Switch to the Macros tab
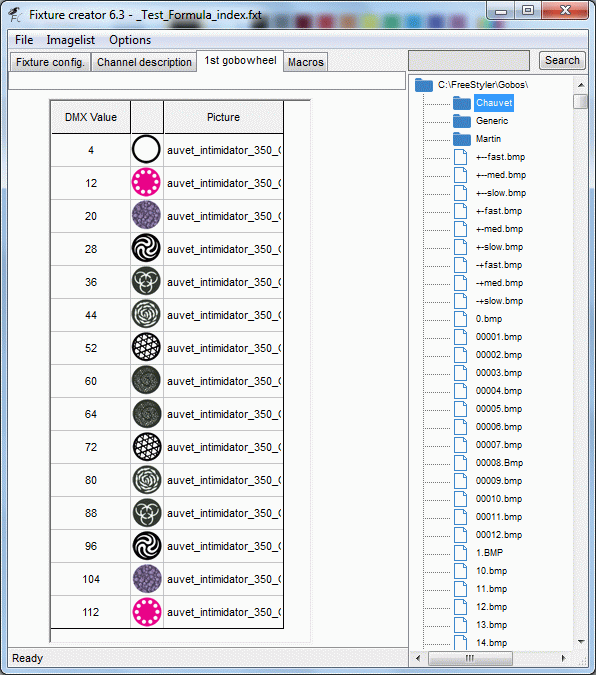The image size is (596, 675). [305, 62]
